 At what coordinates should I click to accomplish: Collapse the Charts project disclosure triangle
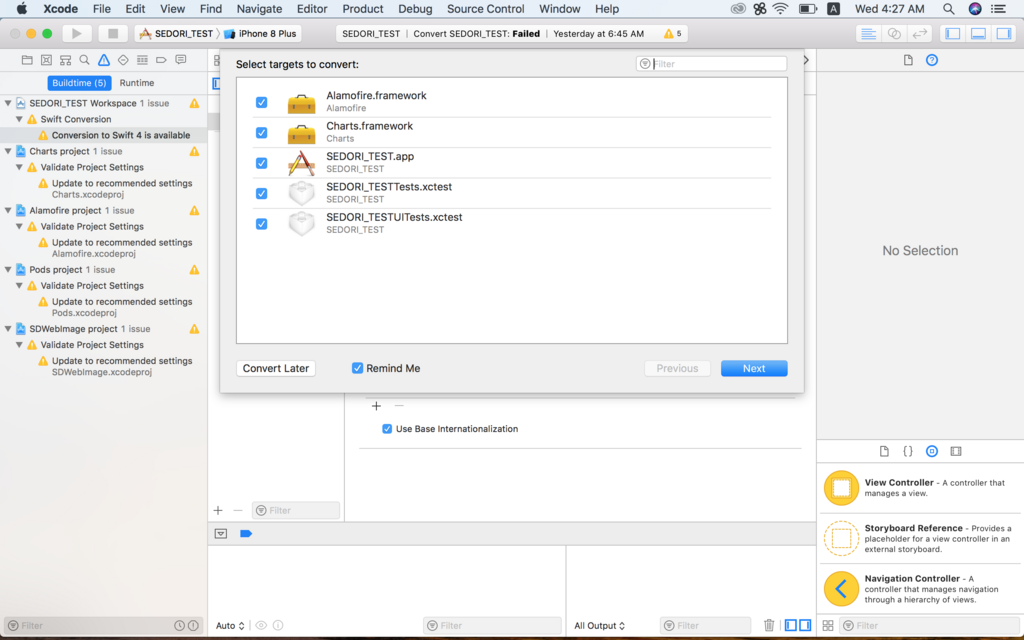coord(8,151)
